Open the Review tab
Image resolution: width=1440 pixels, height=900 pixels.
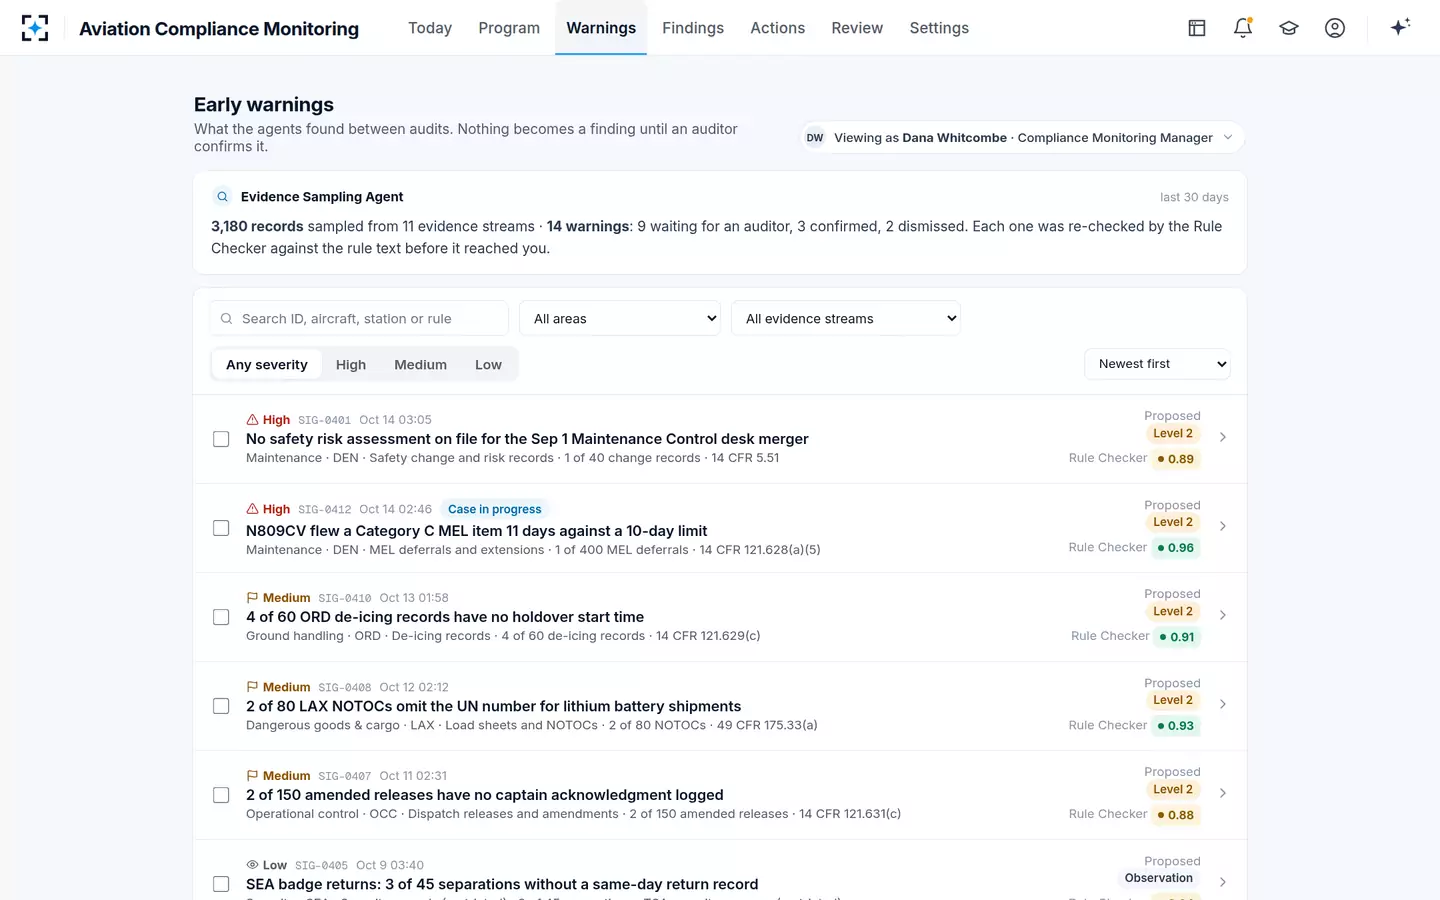tap(857, 28)
